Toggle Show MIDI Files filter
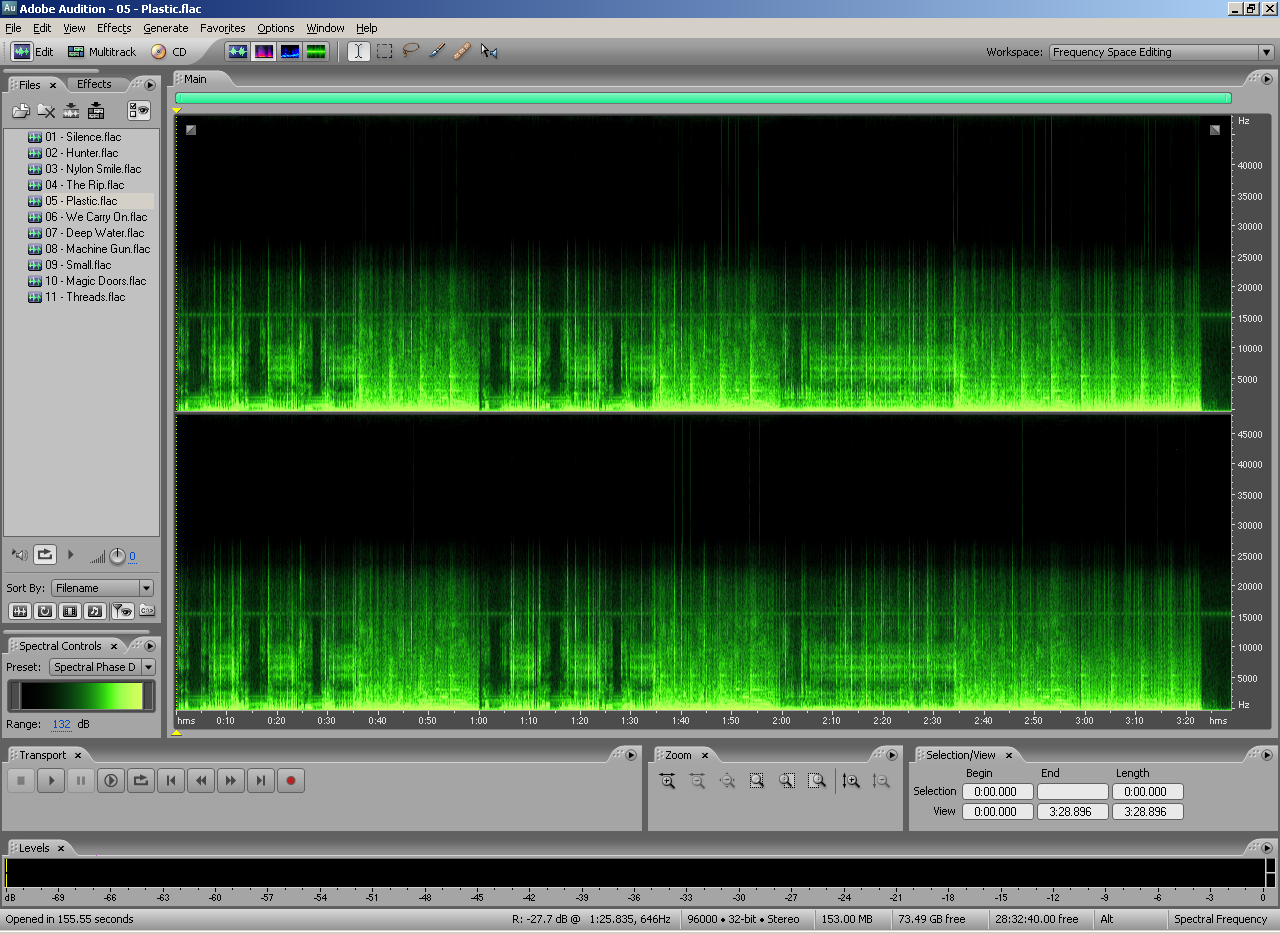 click(95, 611)
